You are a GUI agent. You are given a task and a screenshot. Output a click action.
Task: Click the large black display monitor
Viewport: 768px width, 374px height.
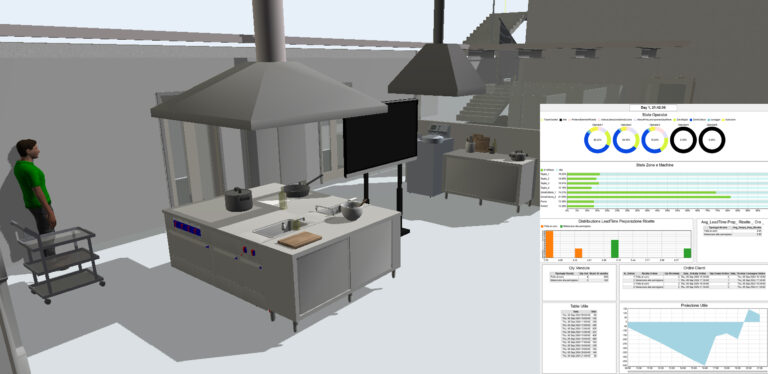tap(381, 137)
